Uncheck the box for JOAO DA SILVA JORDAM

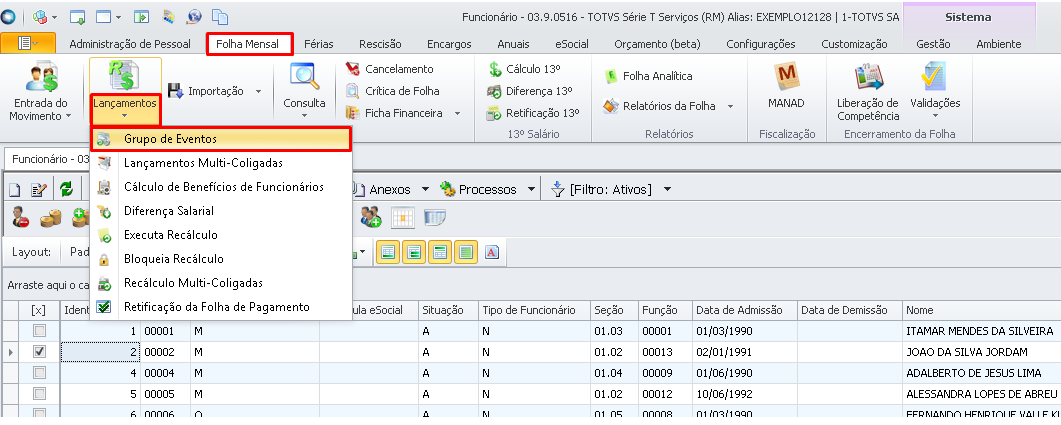click(x=40, y=352)
